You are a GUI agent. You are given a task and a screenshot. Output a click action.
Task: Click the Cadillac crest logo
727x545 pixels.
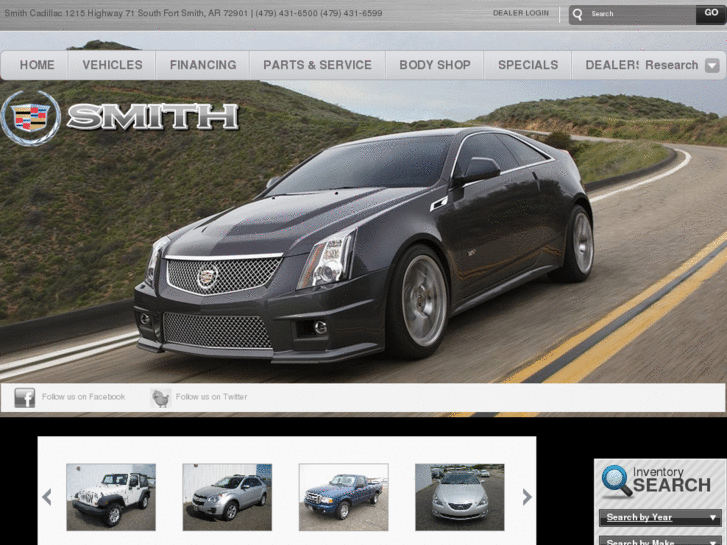pyautogui.click(x=31, y=118)
